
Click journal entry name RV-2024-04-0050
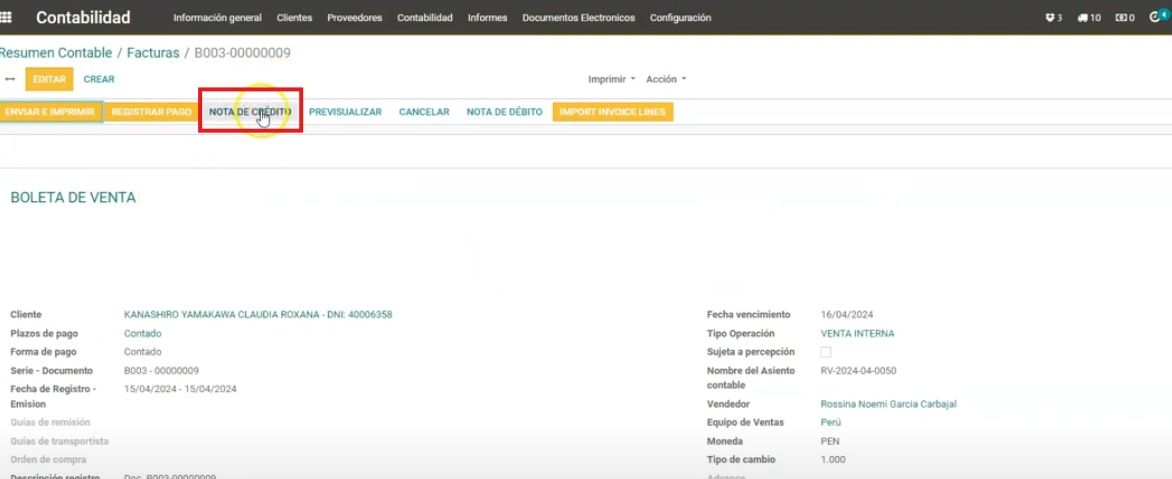[x=859, y=371]
